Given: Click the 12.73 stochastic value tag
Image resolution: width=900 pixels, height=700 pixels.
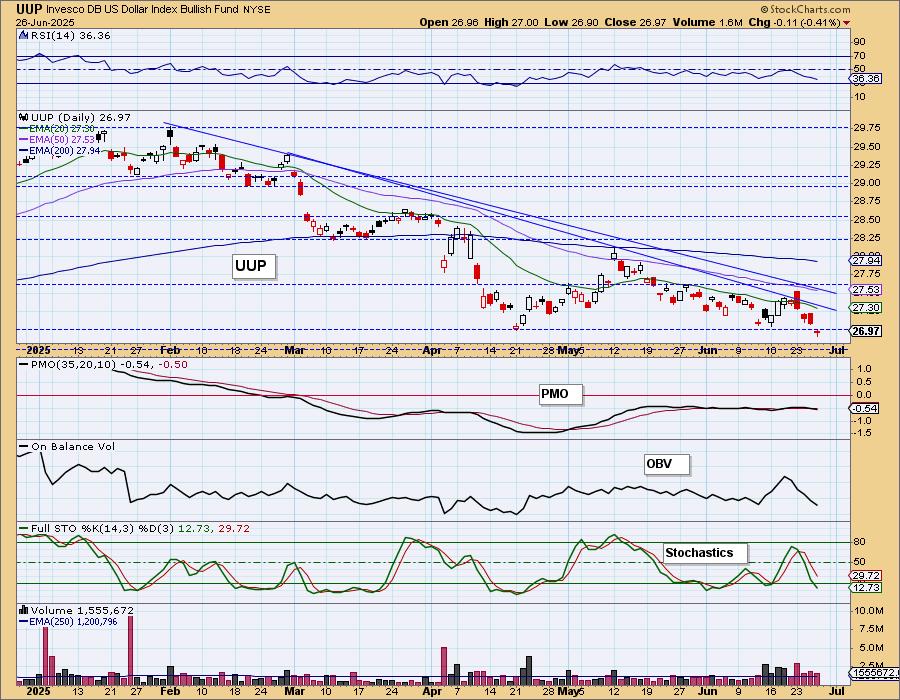Looking at the screenshot, I should tap(867, 588).
